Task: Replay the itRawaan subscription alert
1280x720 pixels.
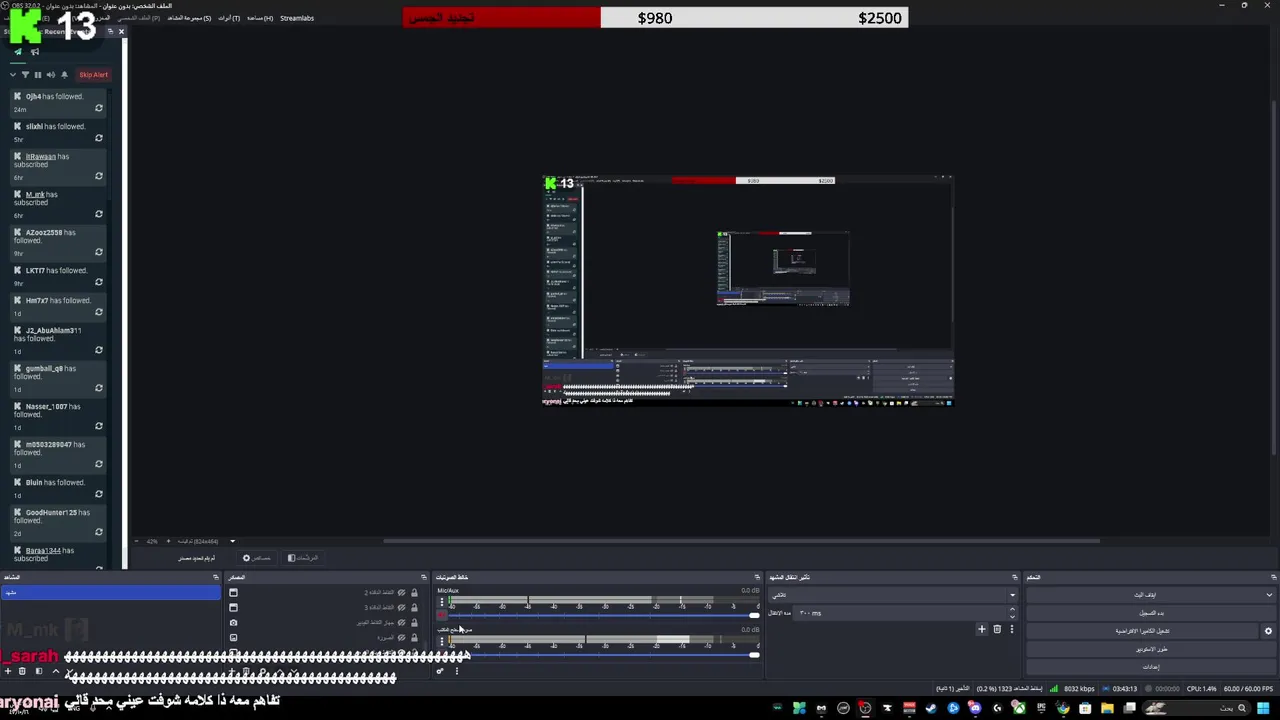Action: 98,176
